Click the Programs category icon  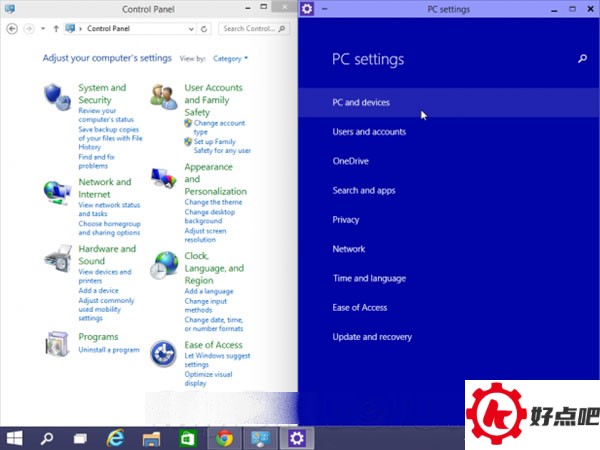57,344
